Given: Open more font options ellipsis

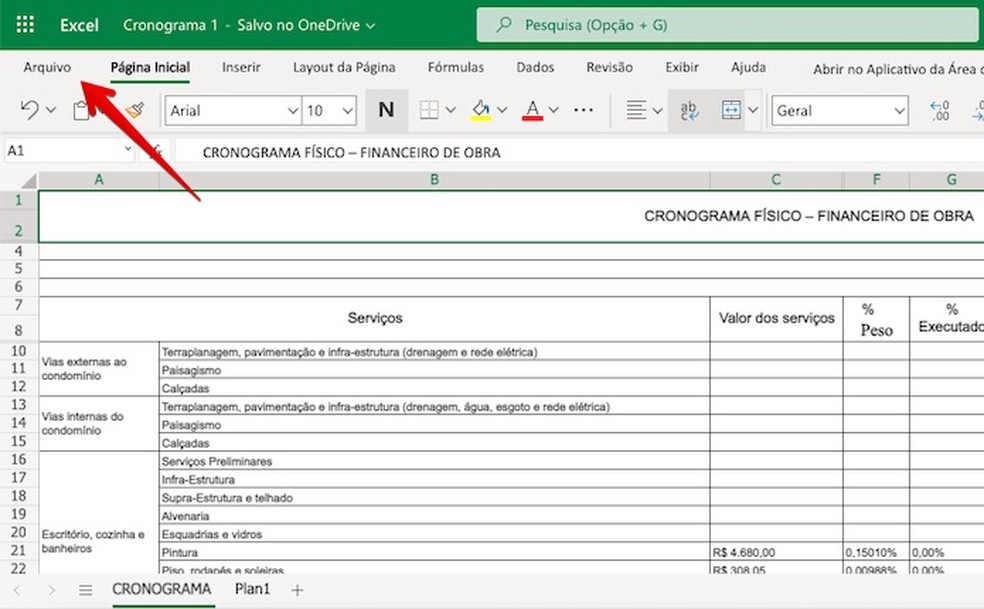Looking at the screenshot, I should pos(584,110).
